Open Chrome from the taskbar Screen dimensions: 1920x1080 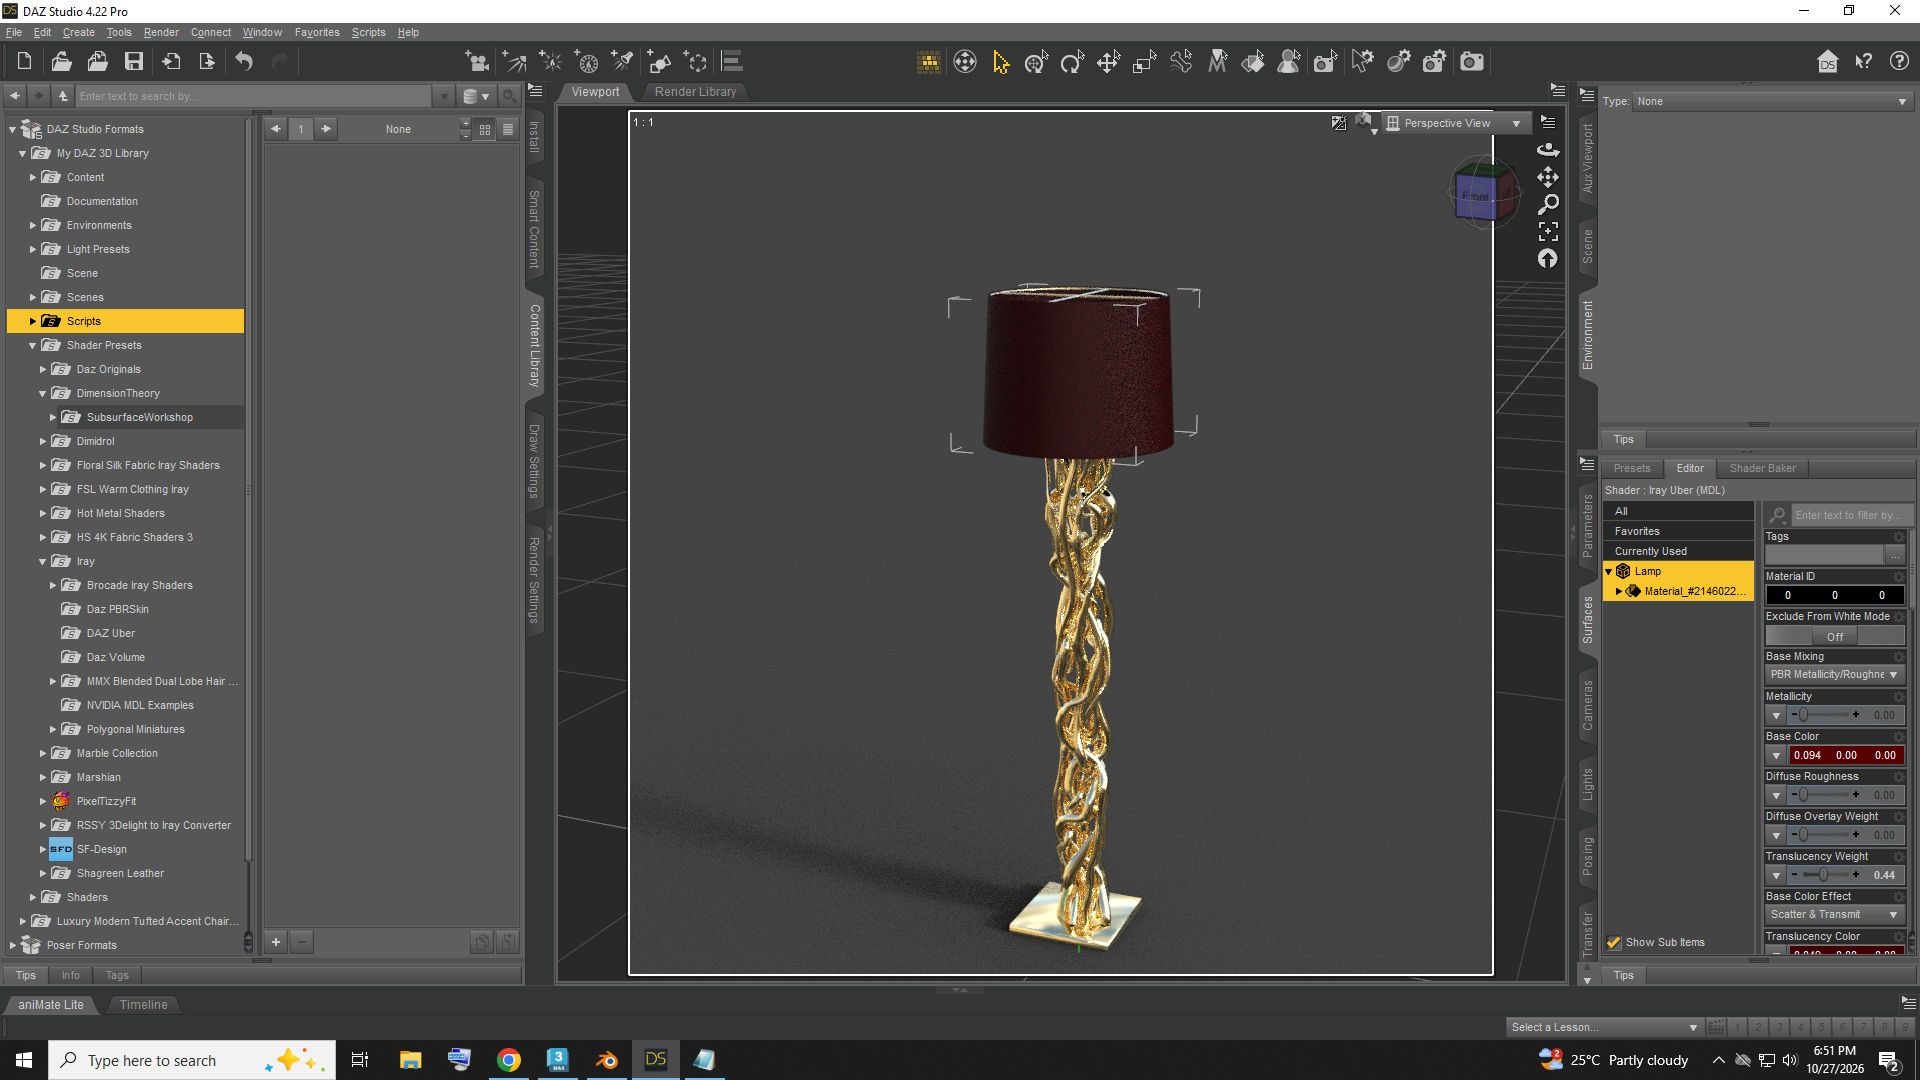pos(509,1060)
